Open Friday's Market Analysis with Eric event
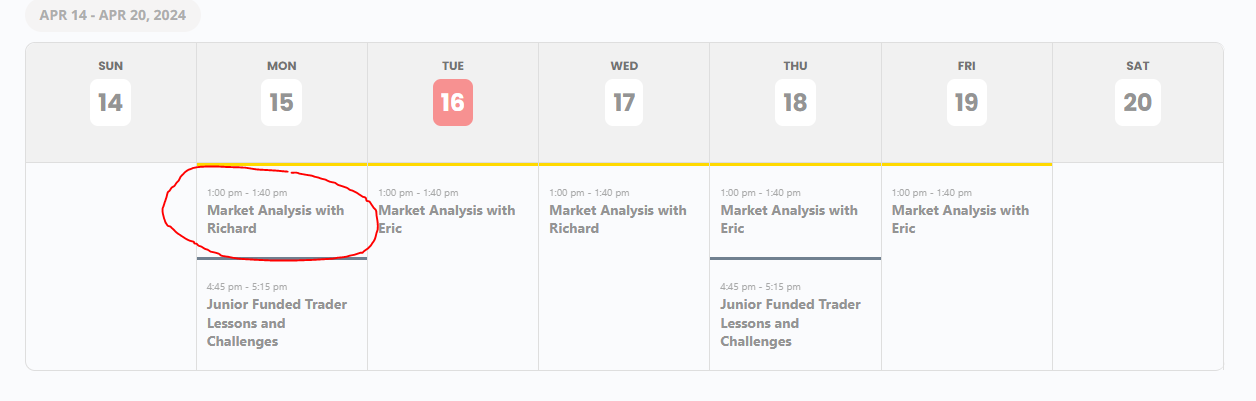This screenshot has height=401, width=1256. pos(960,219)
